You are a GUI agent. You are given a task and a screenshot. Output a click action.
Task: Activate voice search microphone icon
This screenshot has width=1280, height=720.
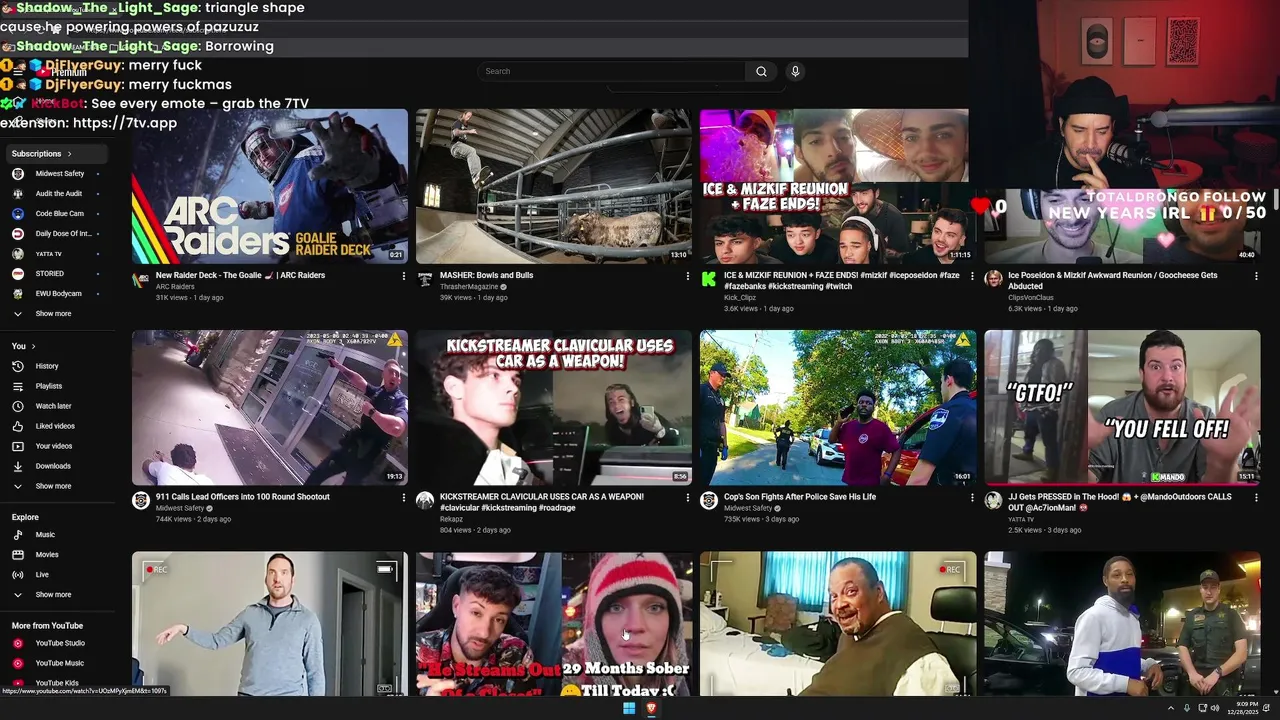pyautogui.click(x=795, y=71)
